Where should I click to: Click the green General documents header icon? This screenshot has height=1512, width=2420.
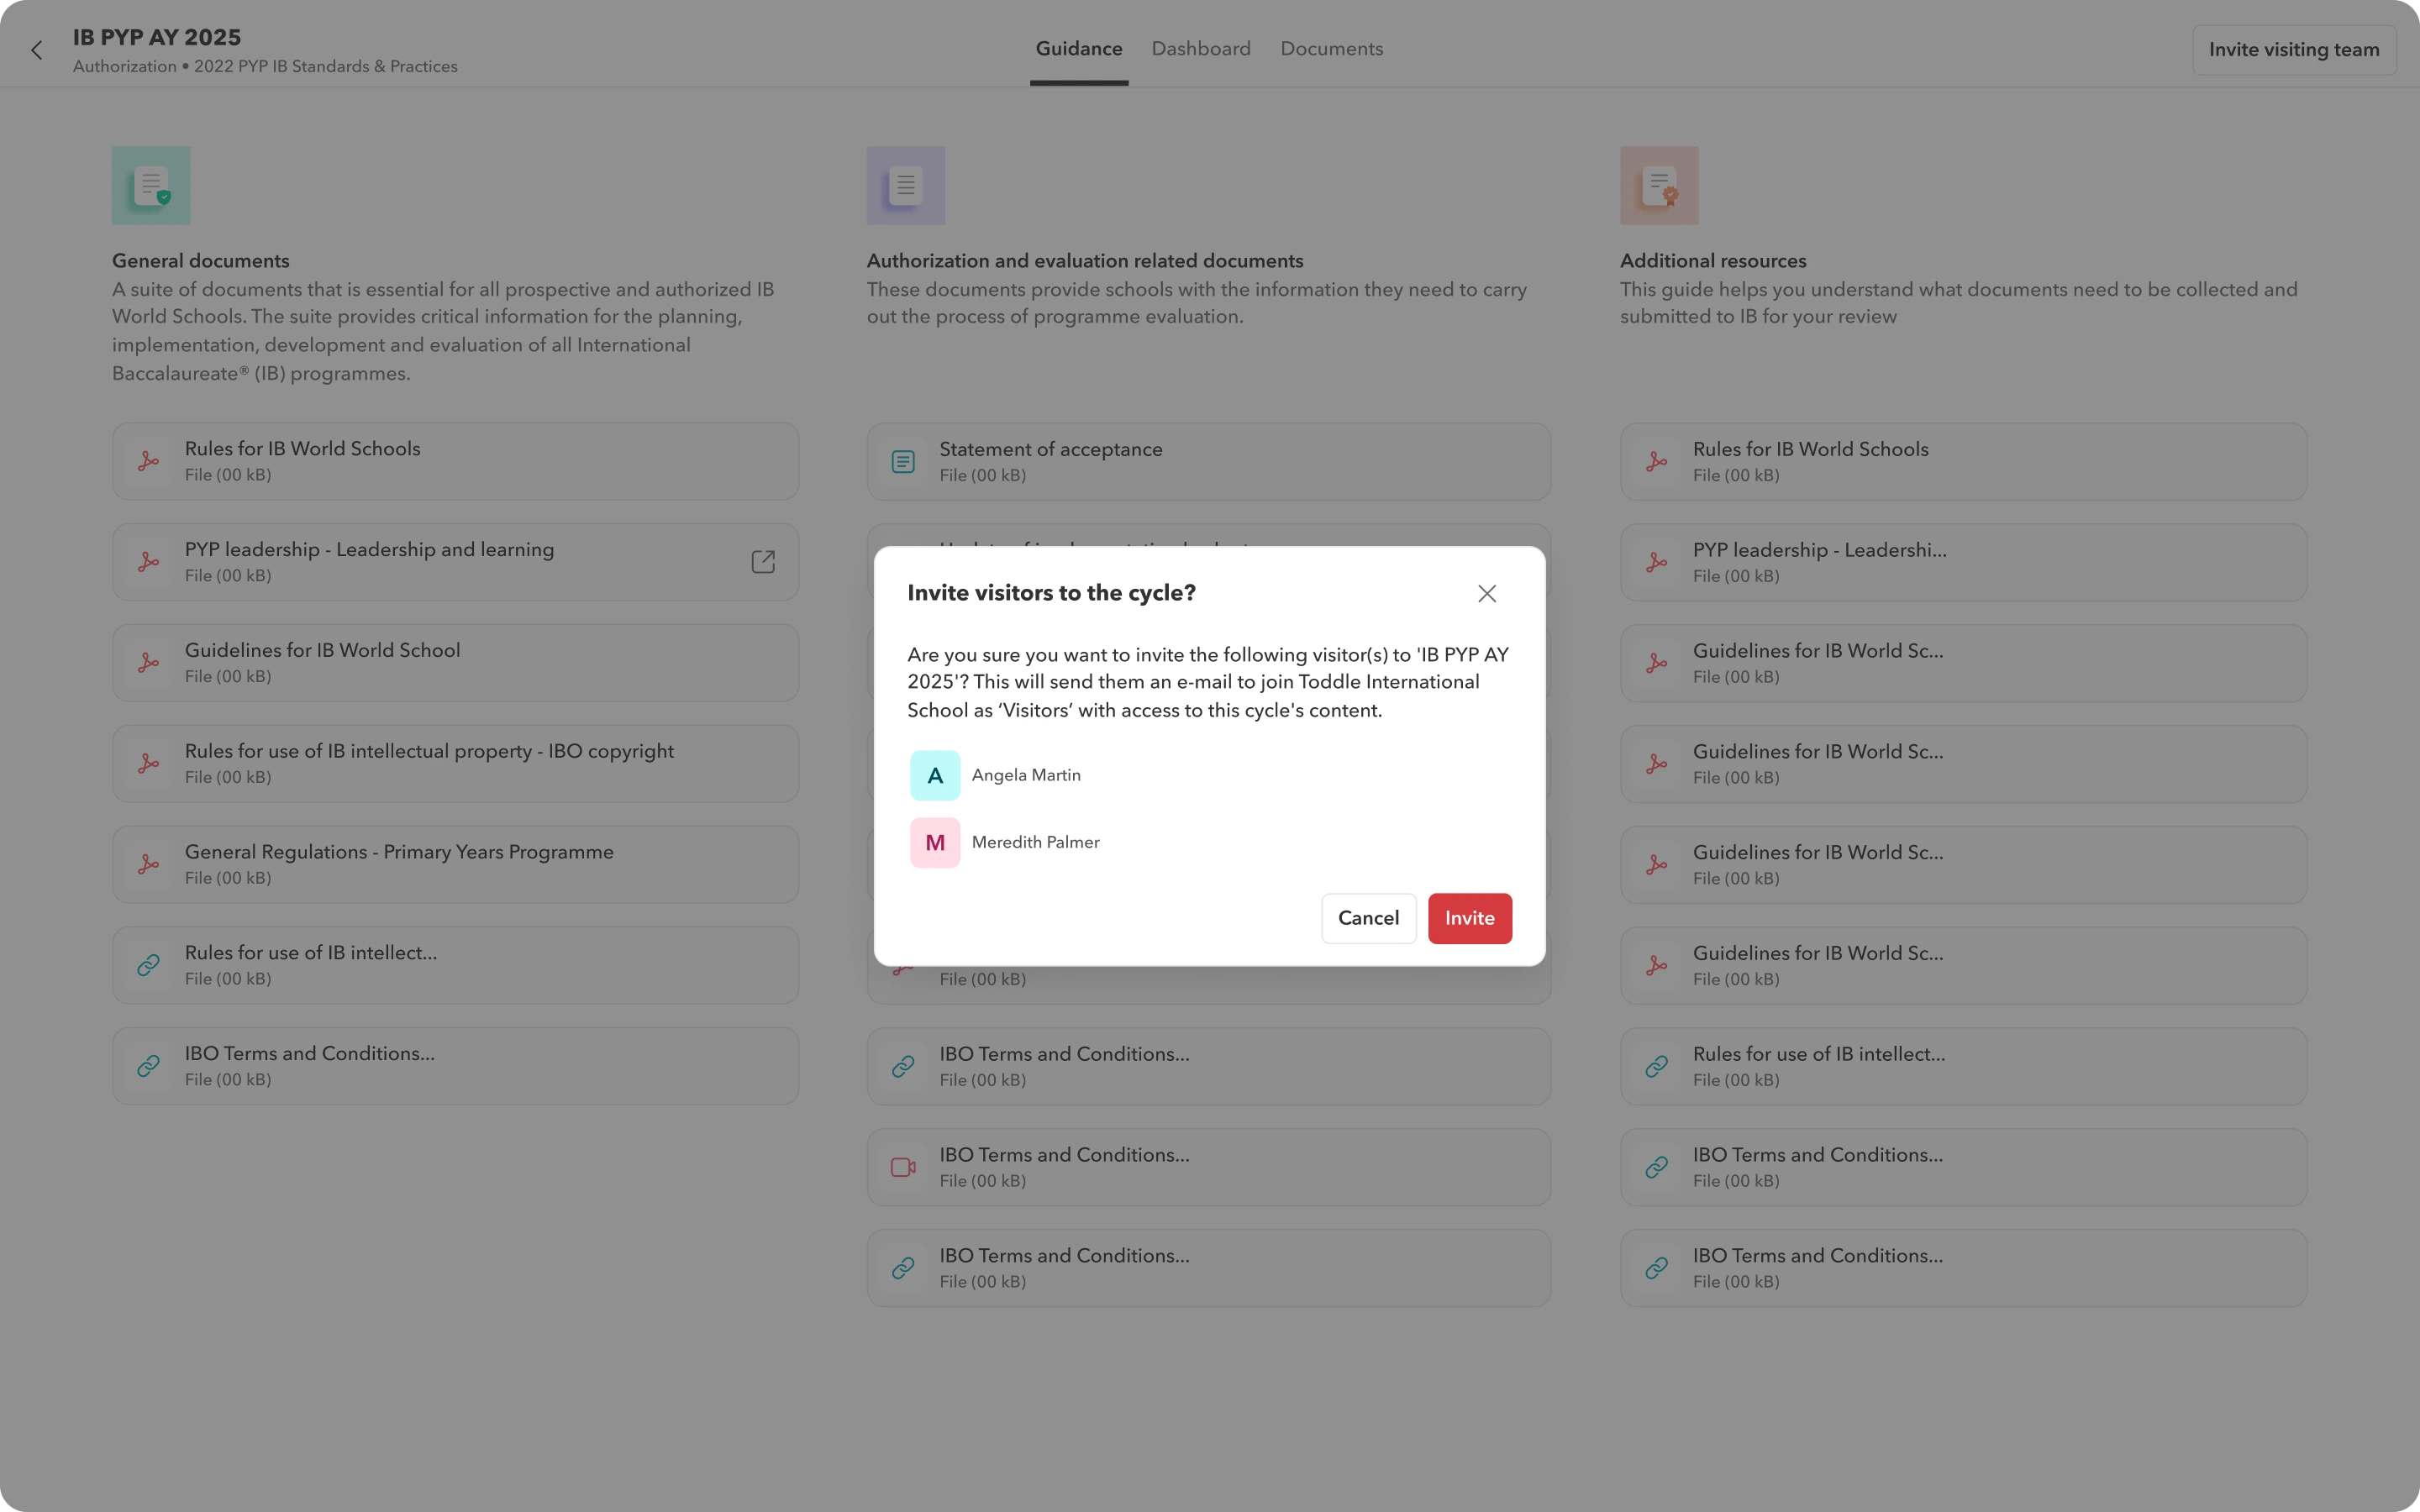click(150, 185)
